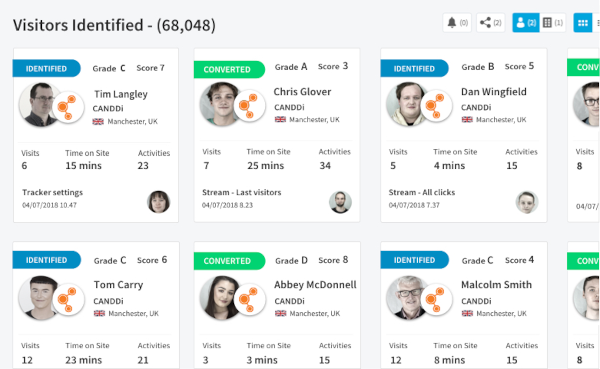Open the CANDDi logo on Dan Wingfield's card
This screenshot has width=600, height=369.
(436, 106)
